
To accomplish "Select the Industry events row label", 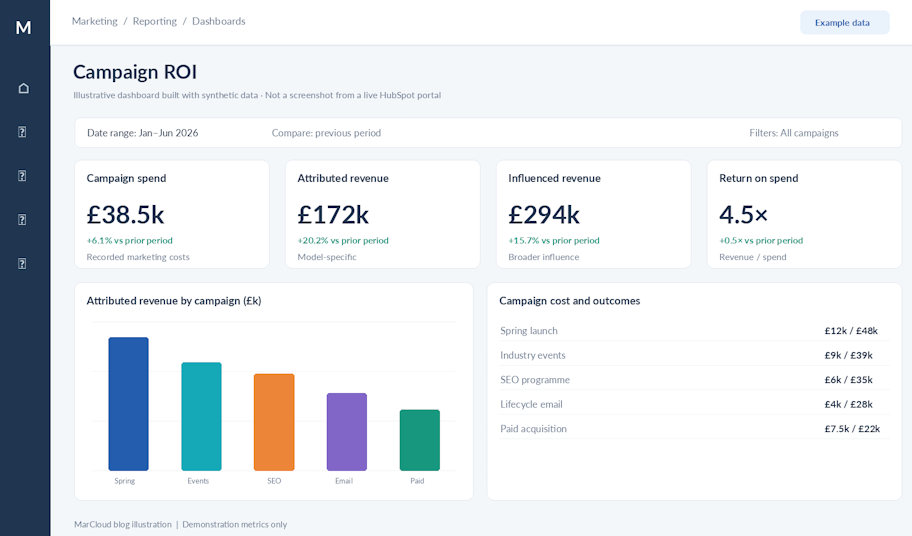I will (x=533, y=355).
